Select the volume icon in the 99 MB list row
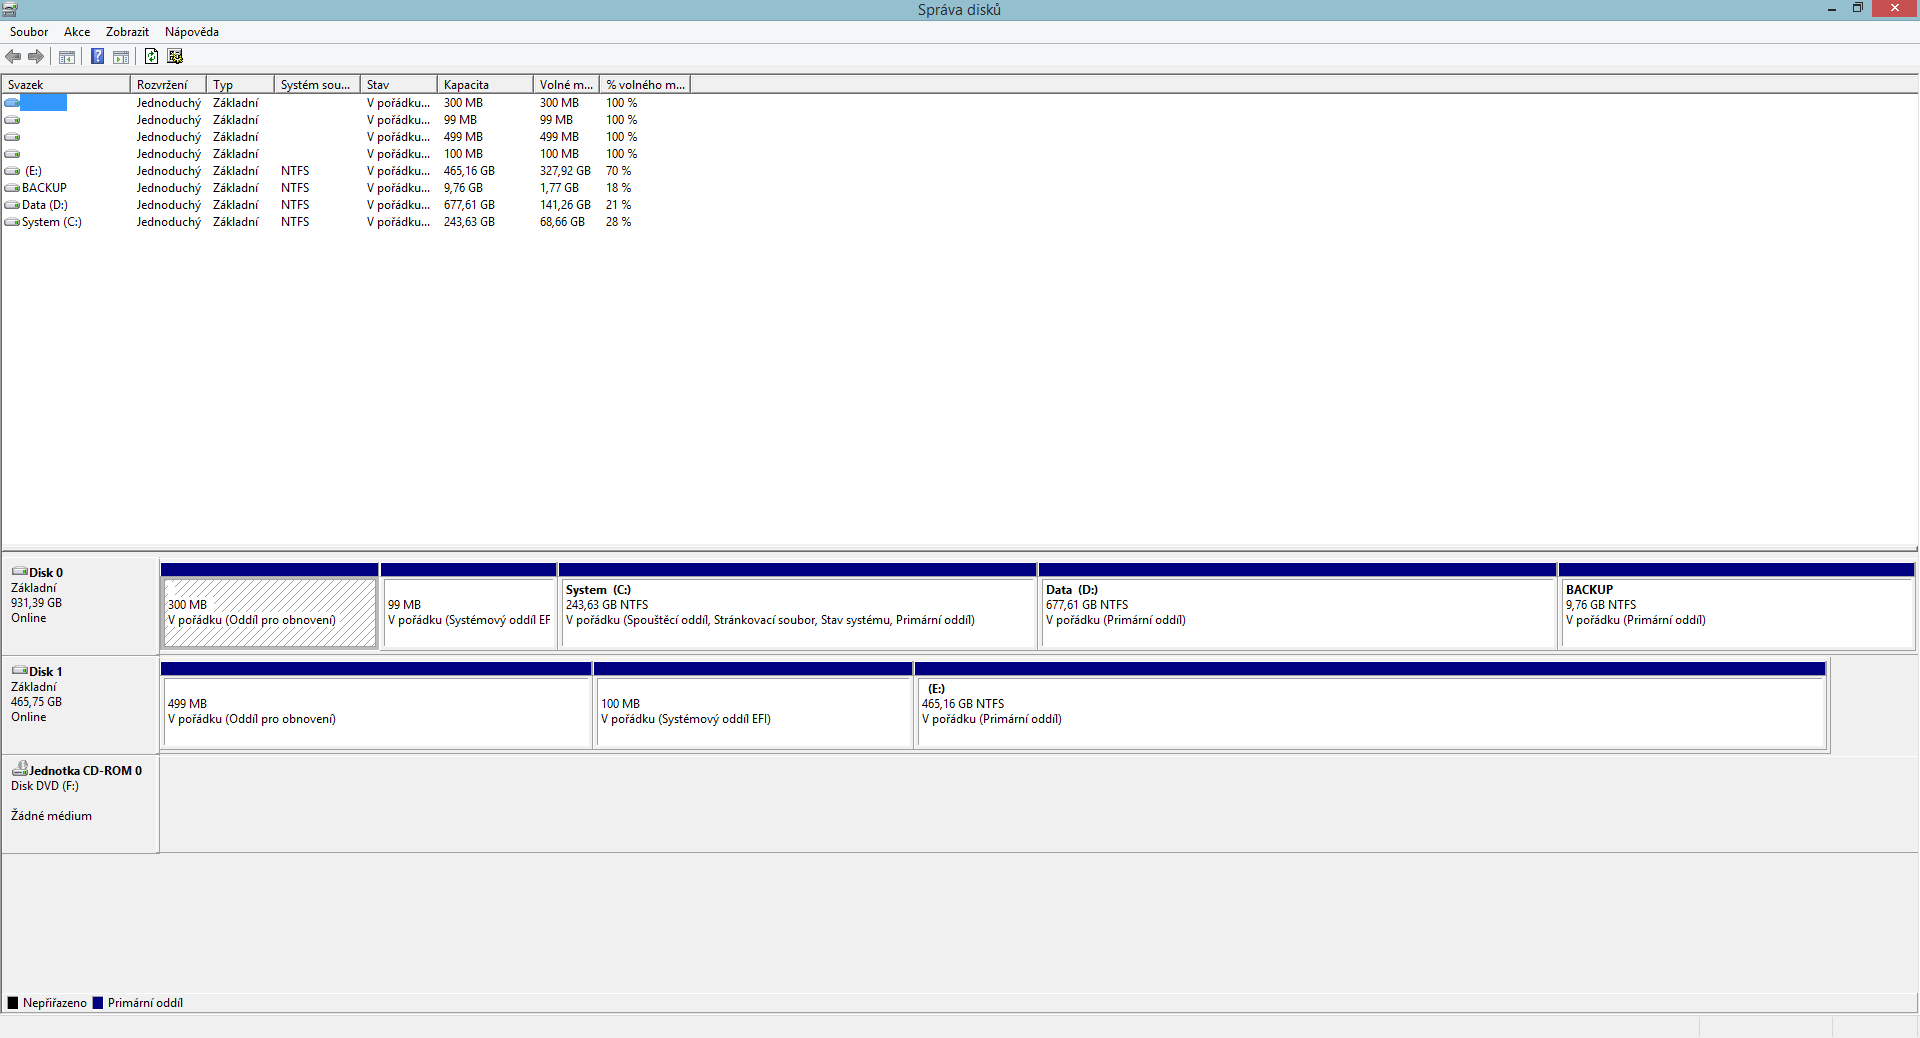The width and height of the screenshot is (1920, 1038). pyautogui.click(x=12, y=120)
